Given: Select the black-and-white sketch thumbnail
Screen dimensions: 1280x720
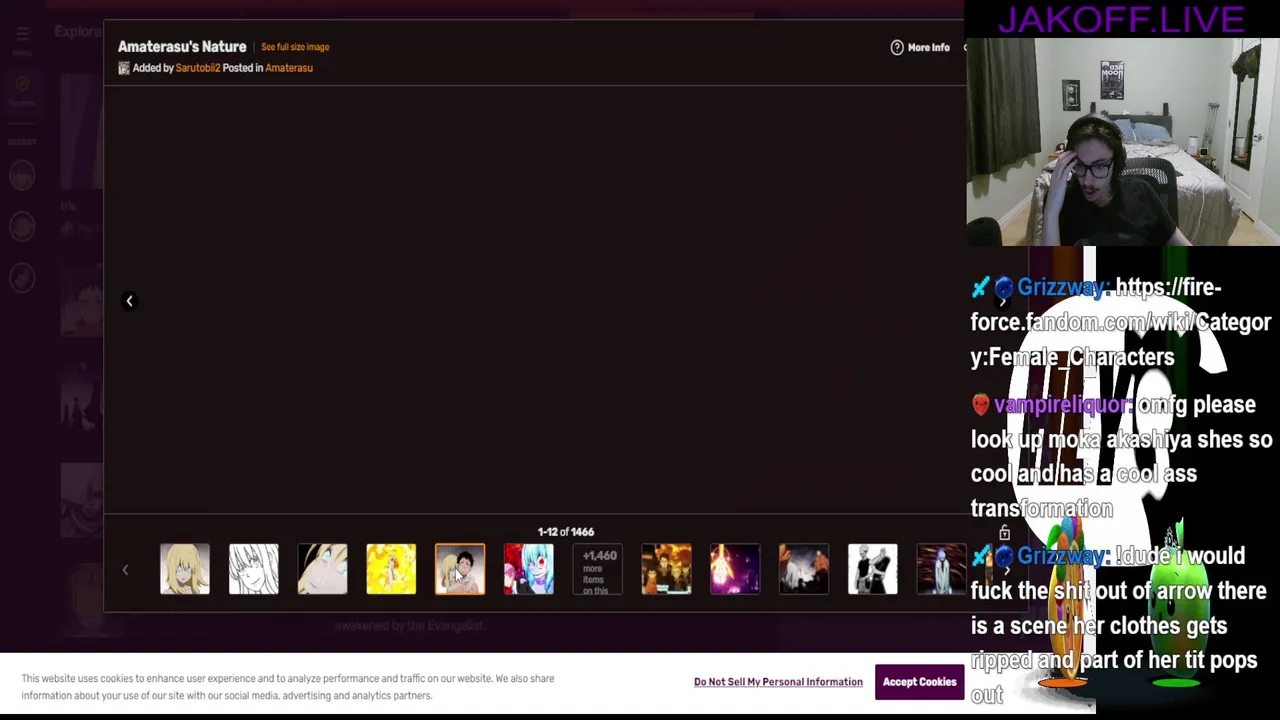Looking at the screenshot, I should click(x=254, y=569).
